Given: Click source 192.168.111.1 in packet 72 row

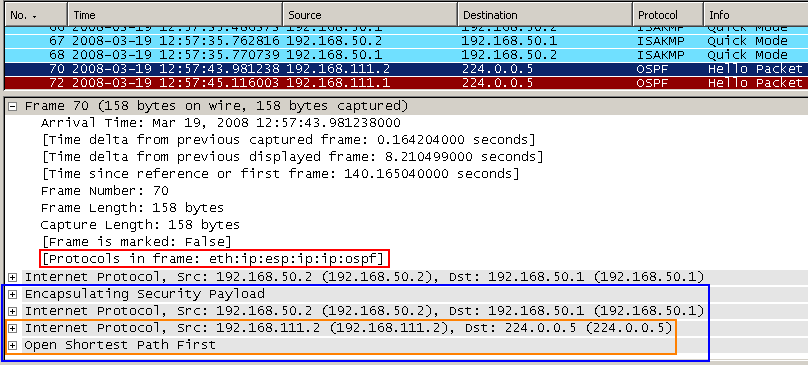Looking at the screenshot, I should pyautogui.click(x=338, y=83).
